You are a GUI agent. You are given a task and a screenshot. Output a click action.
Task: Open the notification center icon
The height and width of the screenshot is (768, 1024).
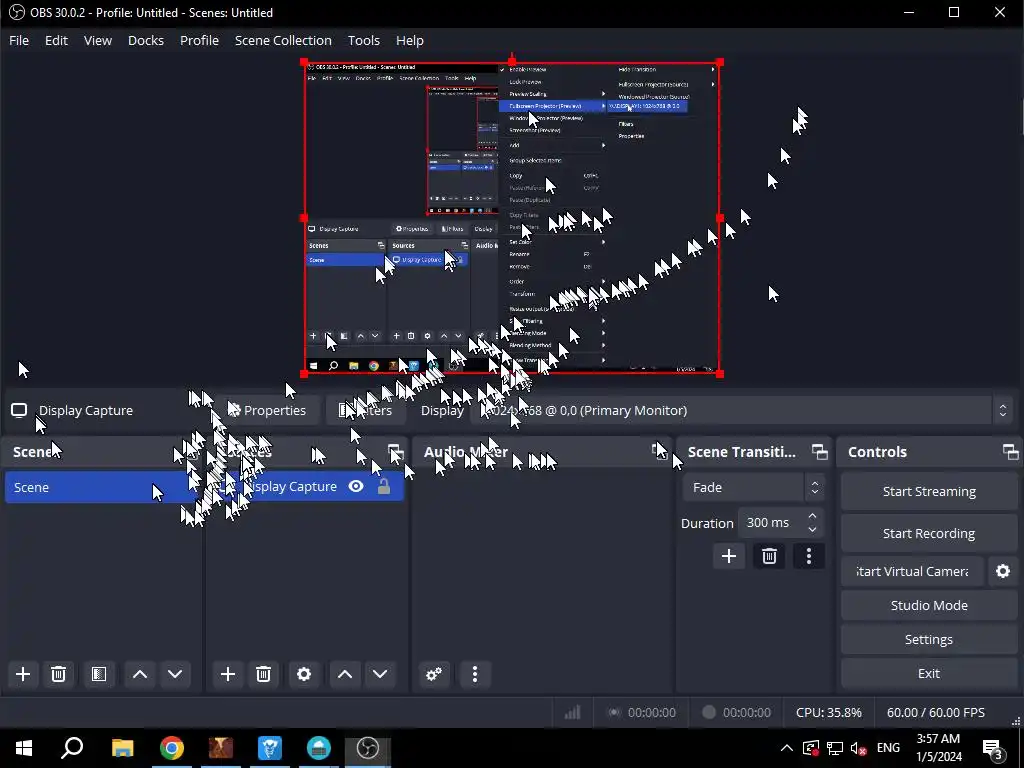(x=993, y=748)
